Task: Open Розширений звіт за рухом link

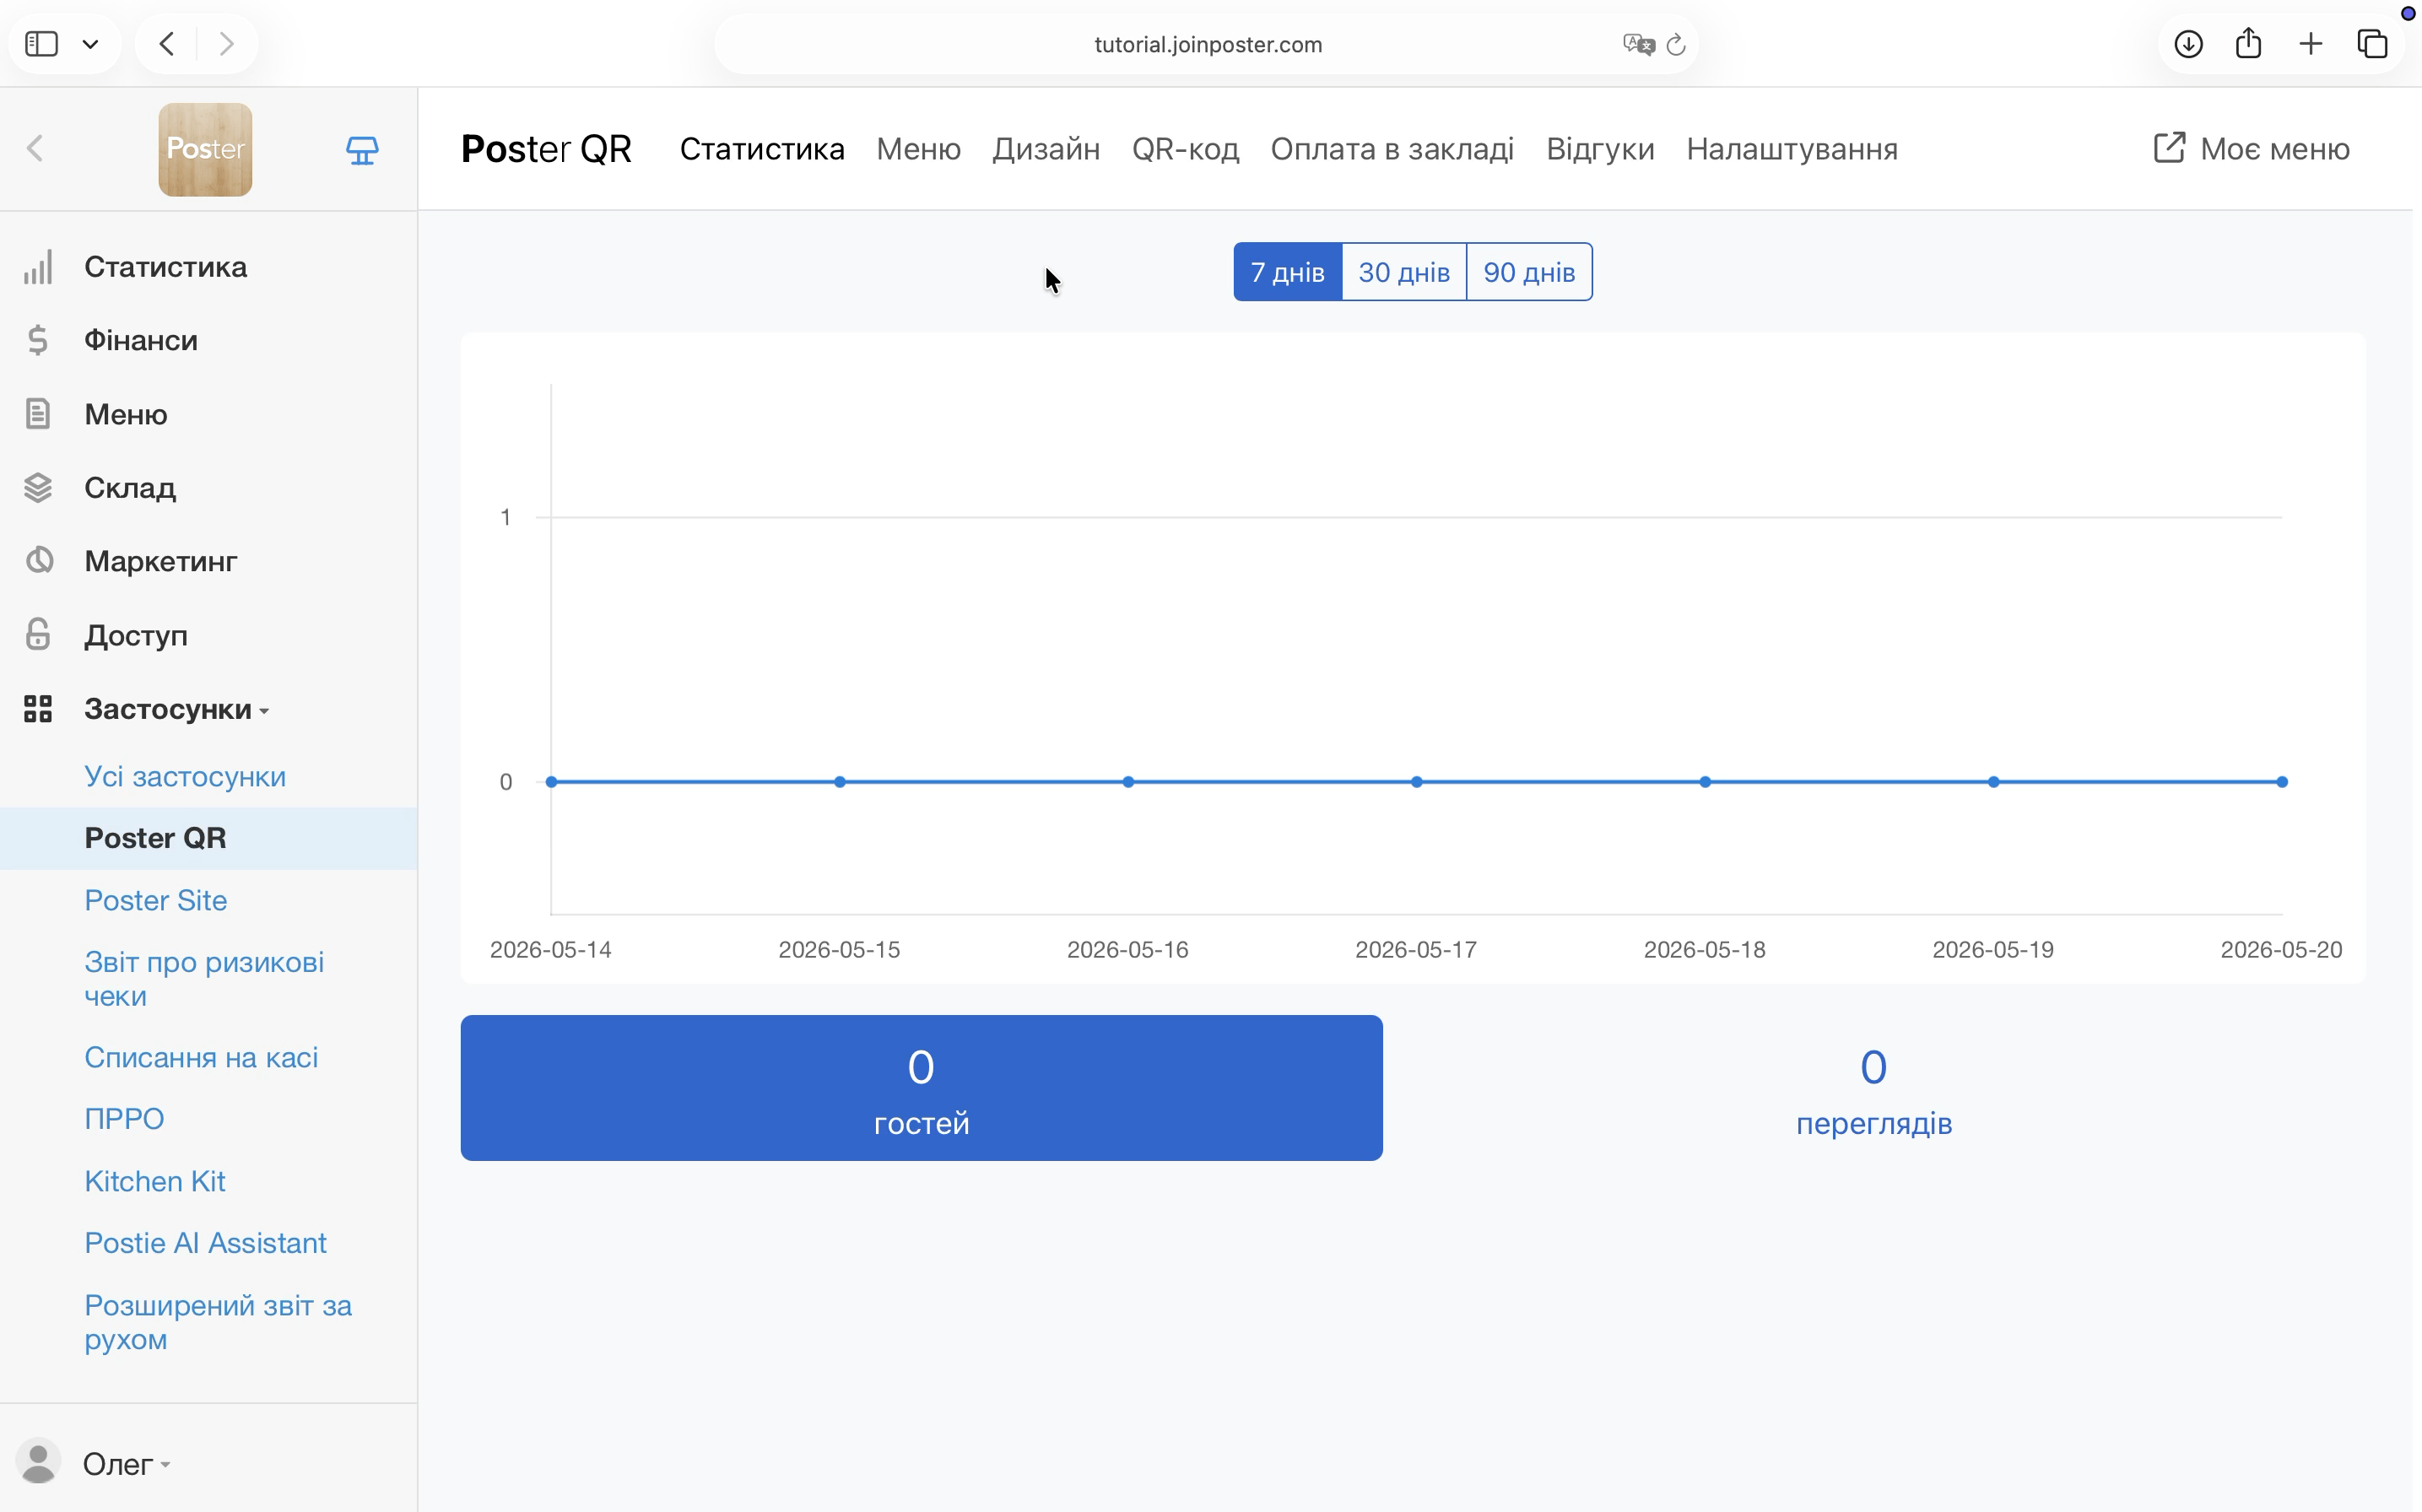Action: (218, 1322)
